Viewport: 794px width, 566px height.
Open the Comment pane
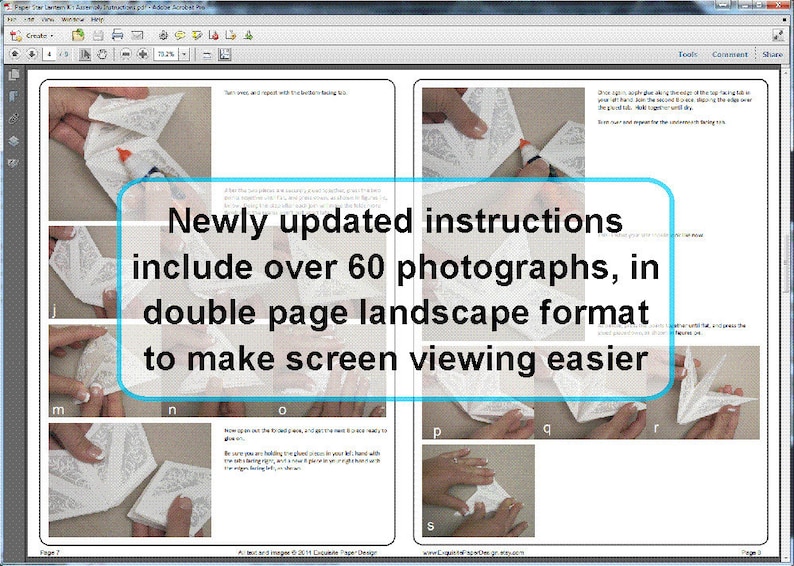coord(730,54)
